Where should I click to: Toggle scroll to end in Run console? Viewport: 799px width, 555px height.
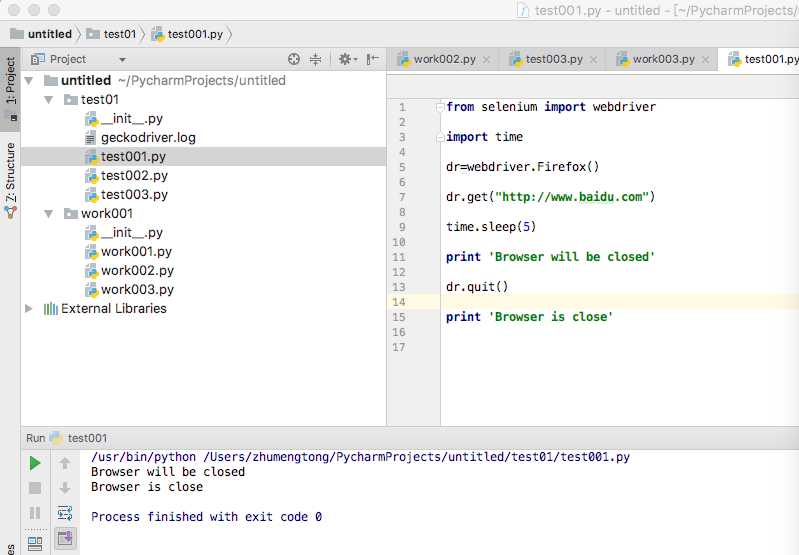coord(65,538)
